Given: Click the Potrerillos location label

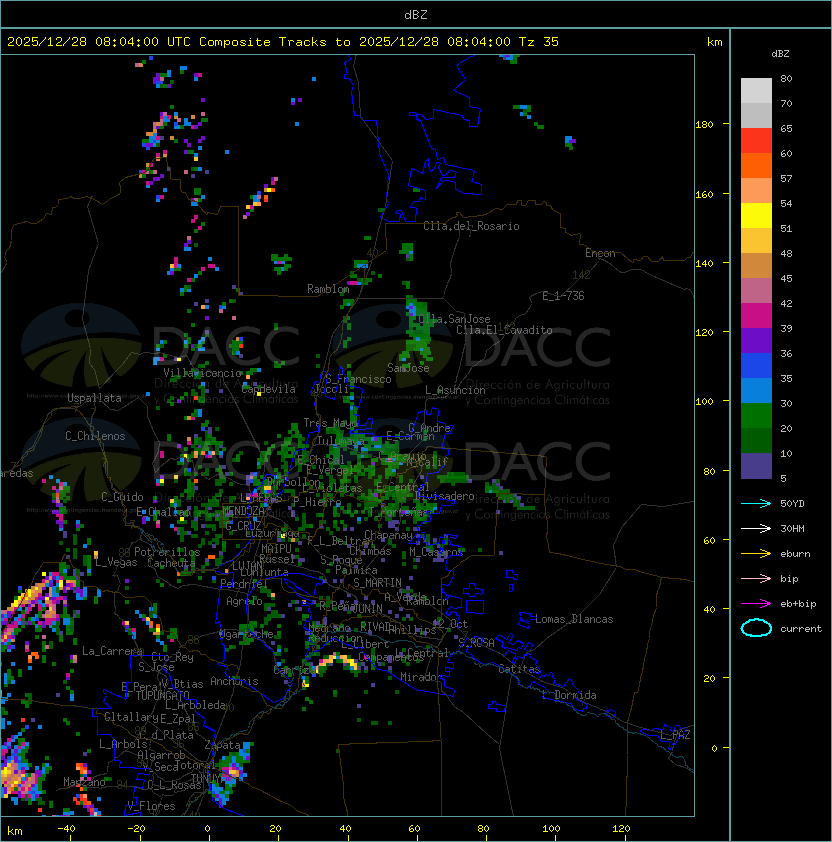Looking at the screenshot, I should [167, 552].
